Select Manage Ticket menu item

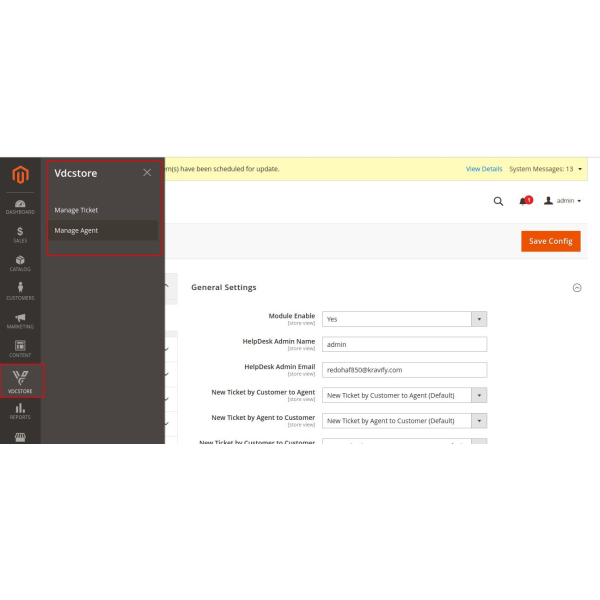click(76, 210)
